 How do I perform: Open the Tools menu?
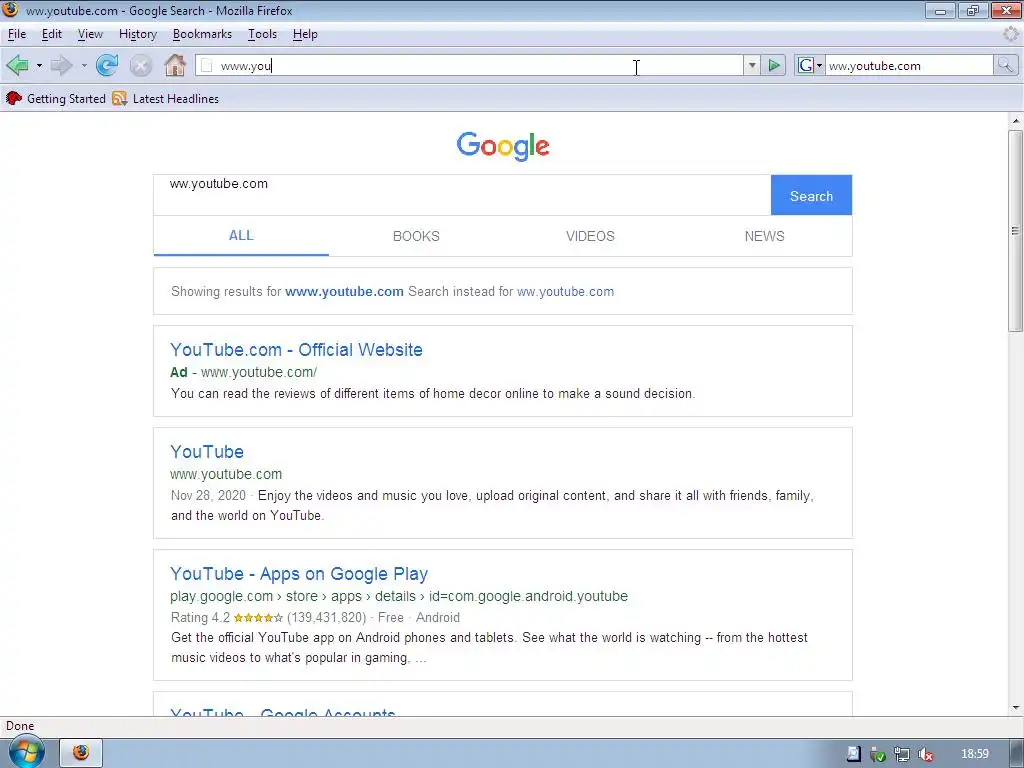263,34
